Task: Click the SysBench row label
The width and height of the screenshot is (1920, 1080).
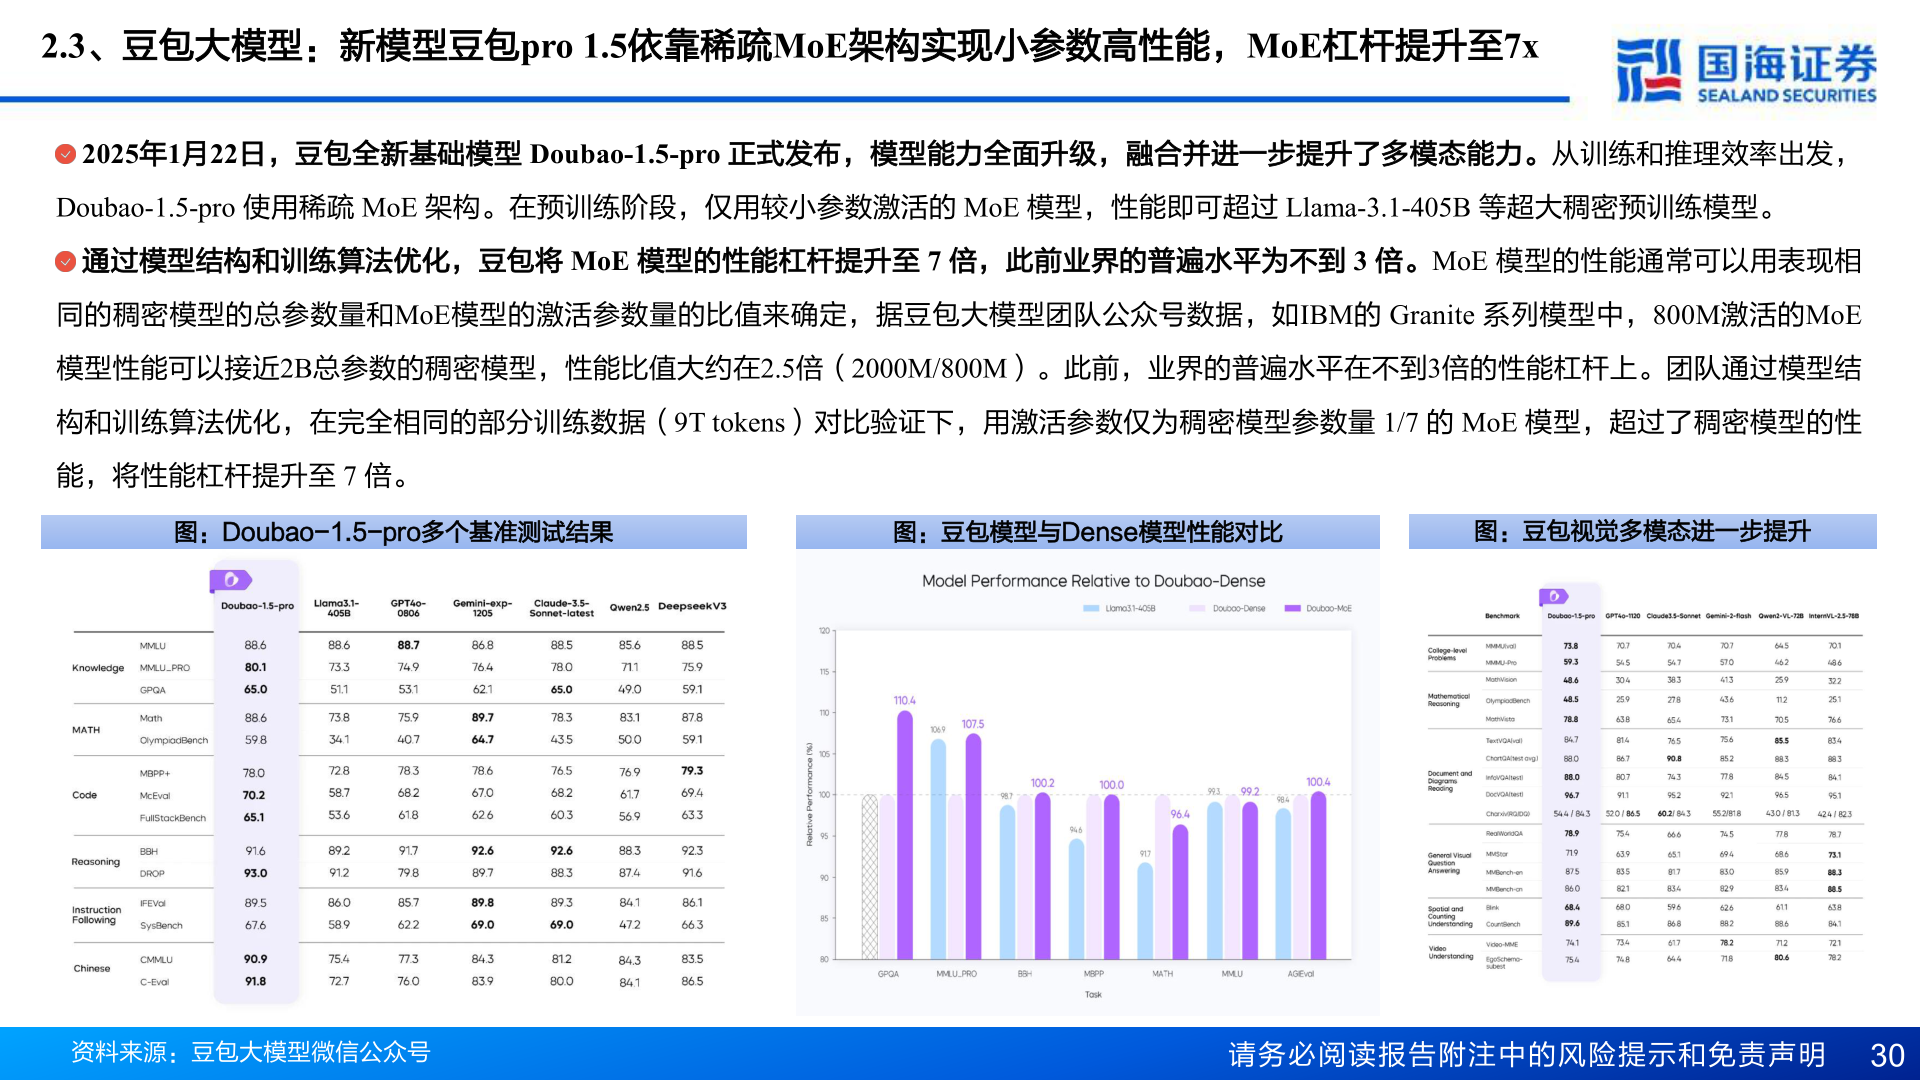Action: pyautogui.click(x=161, y=926)
